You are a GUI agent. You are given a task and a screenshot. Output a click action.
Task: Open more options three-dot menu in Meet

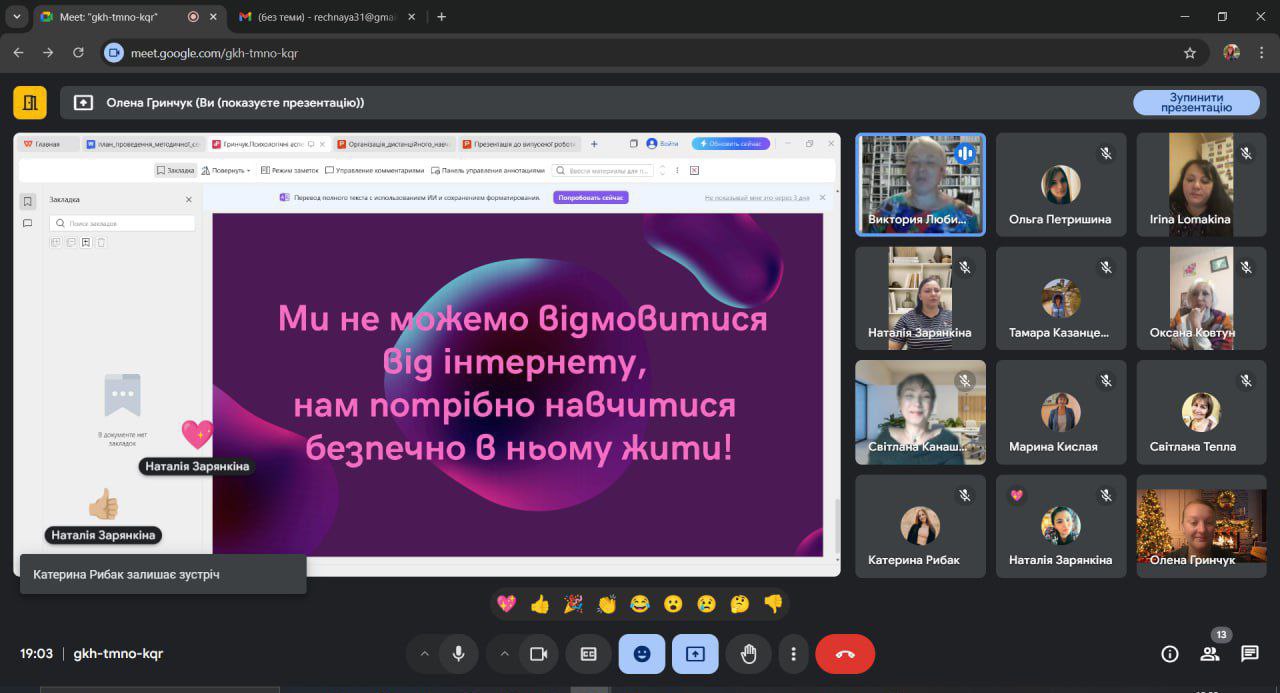pos(793,654)
